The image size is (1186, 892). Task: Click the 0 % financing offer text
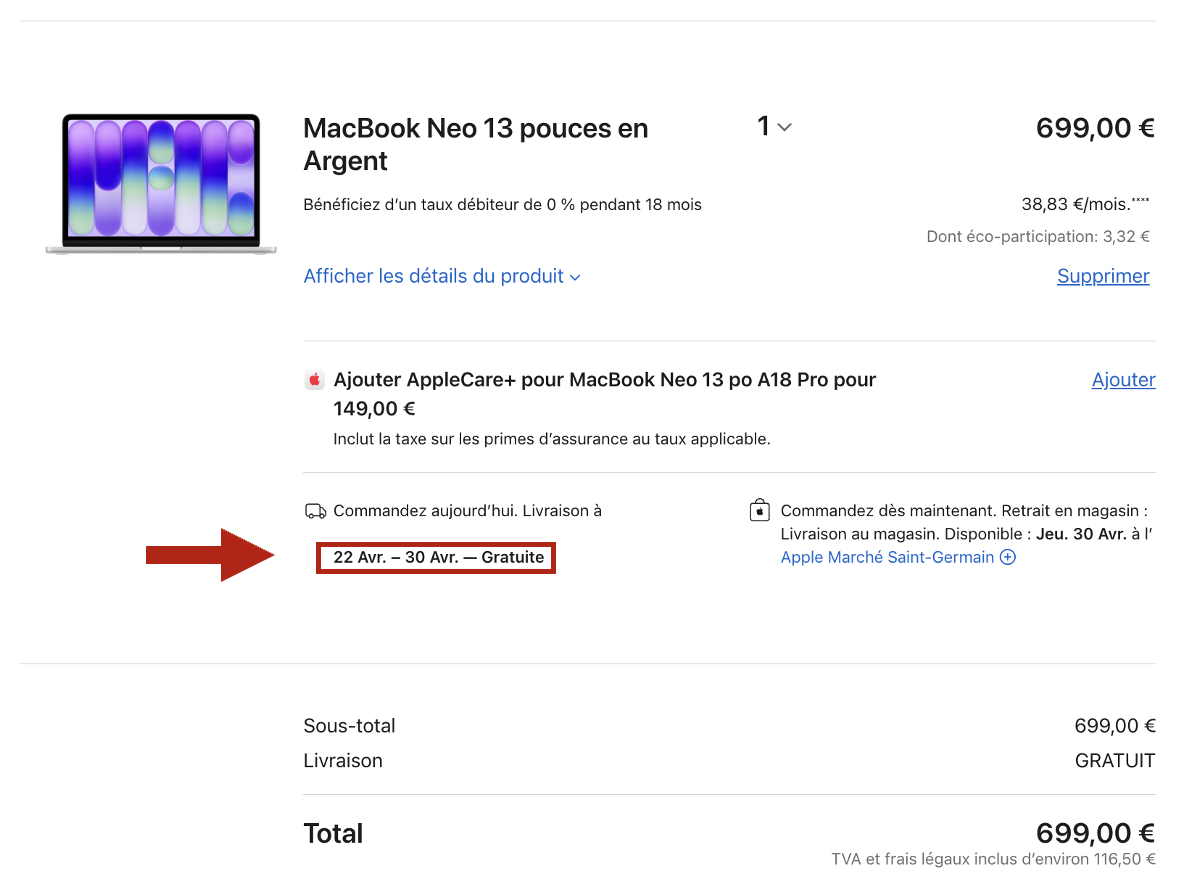tap(502, 205)
